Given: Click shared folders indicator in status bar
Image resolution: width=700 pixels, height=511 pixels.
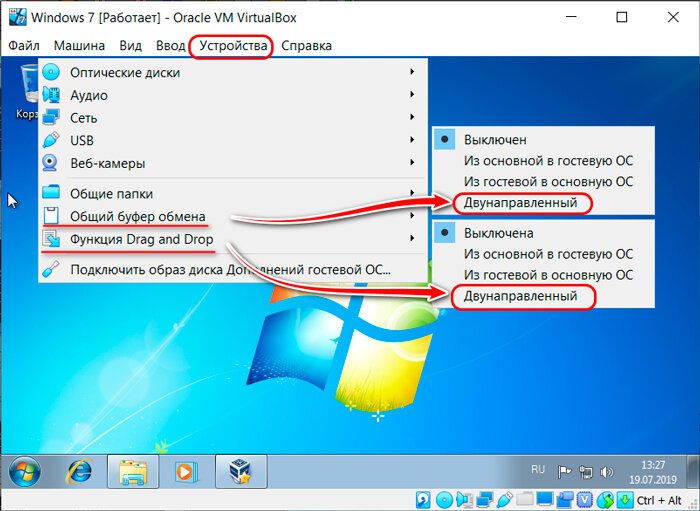Looking at the screenshot, I should click(x=525, y=499).
